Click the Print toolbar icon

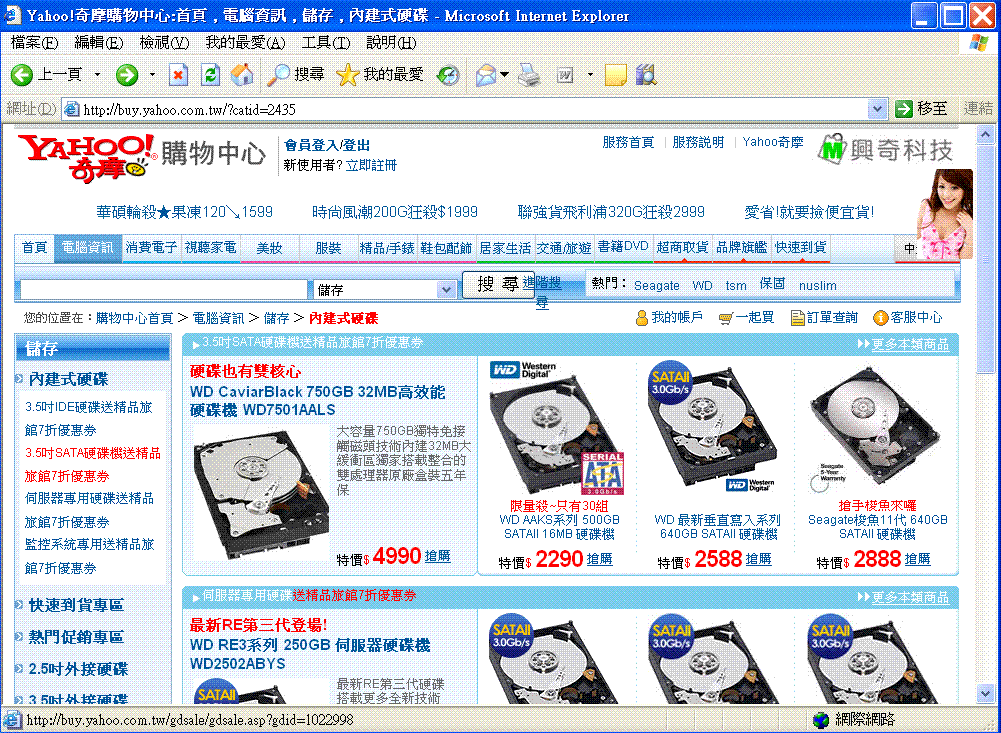(x=529, y=75)
